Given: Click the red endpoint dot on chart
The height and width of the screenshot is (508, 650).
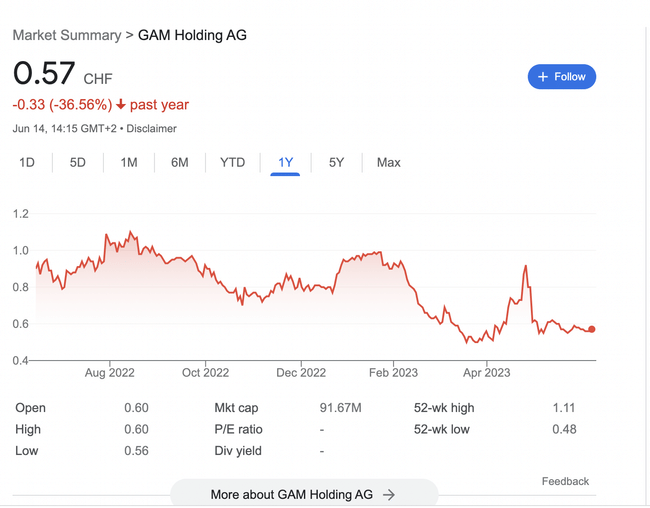Looking at the screenshot, I should [592, 329].
